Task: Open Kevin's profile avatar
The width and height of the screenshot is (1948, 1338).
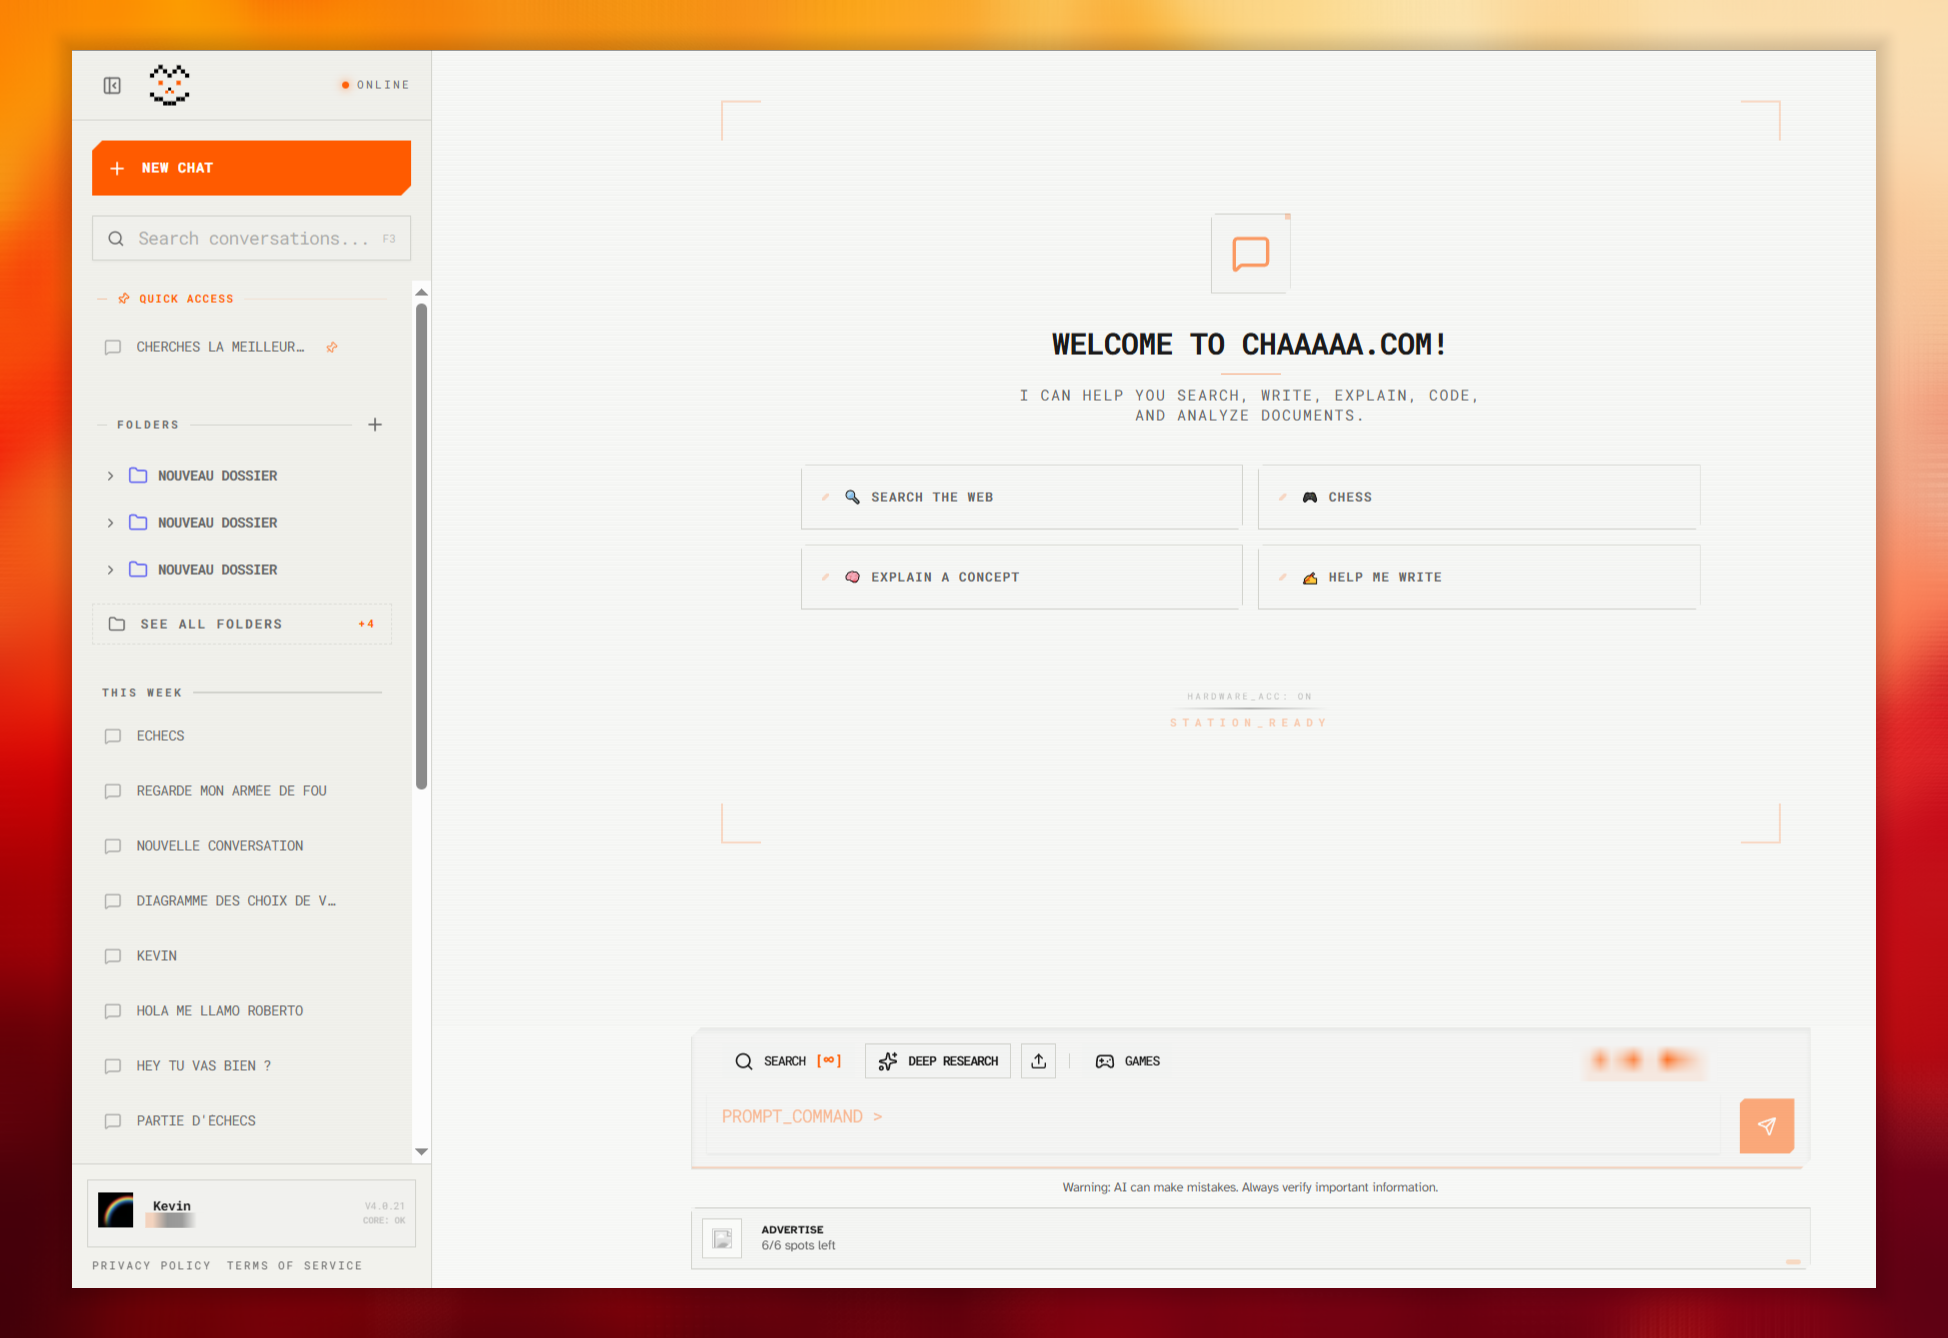Action: (x=116, y=1210)
